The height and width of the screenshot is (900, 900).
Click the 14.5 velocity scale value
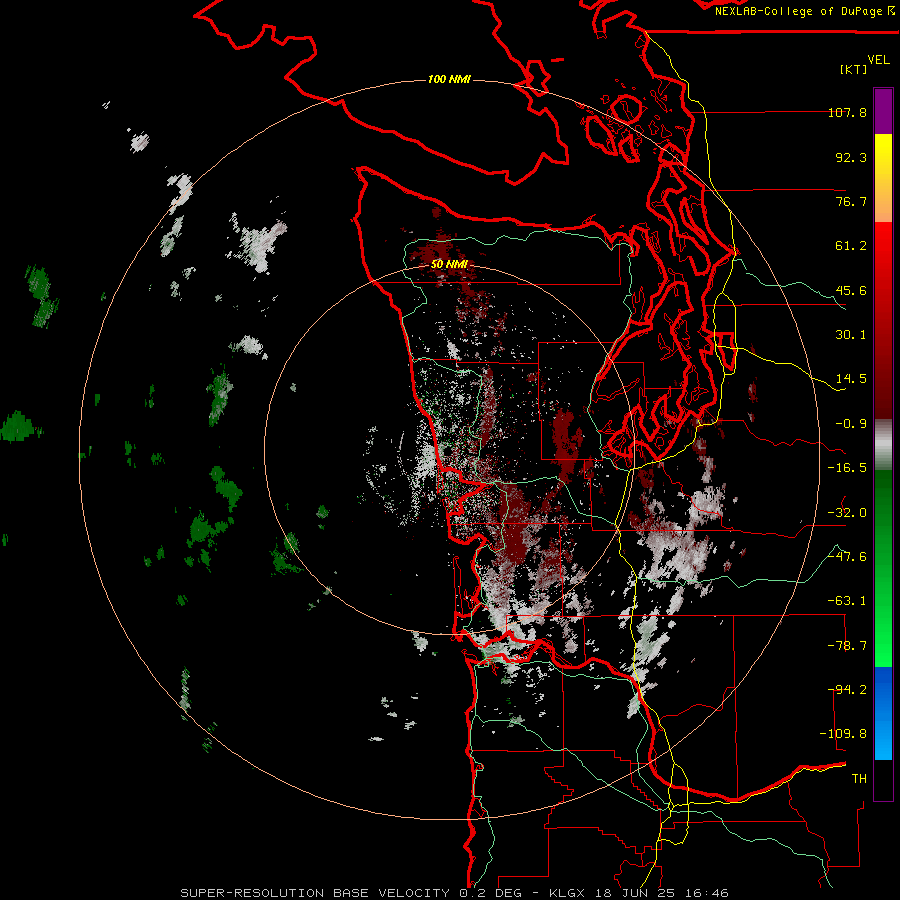851,379
